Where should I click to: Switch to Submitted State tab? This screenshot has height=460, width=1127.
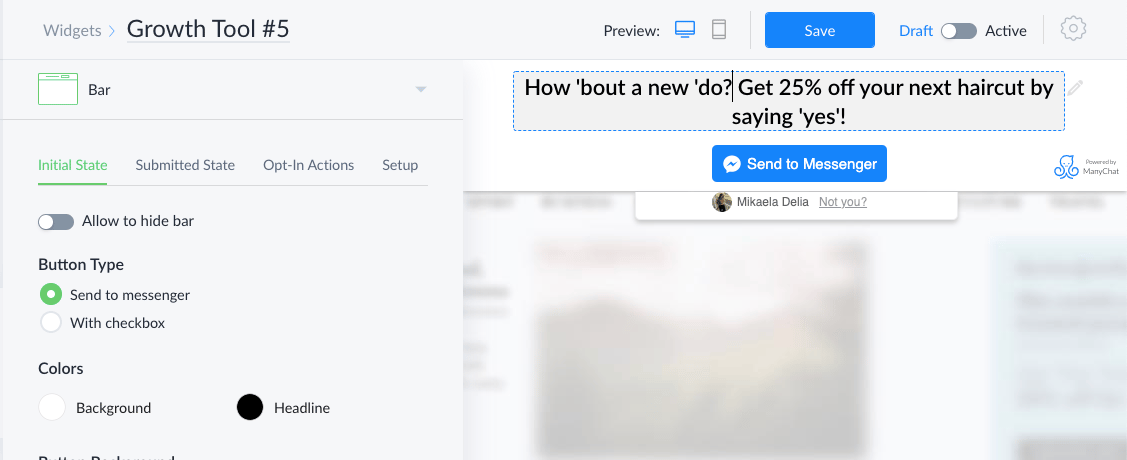(x=185, y=165)
